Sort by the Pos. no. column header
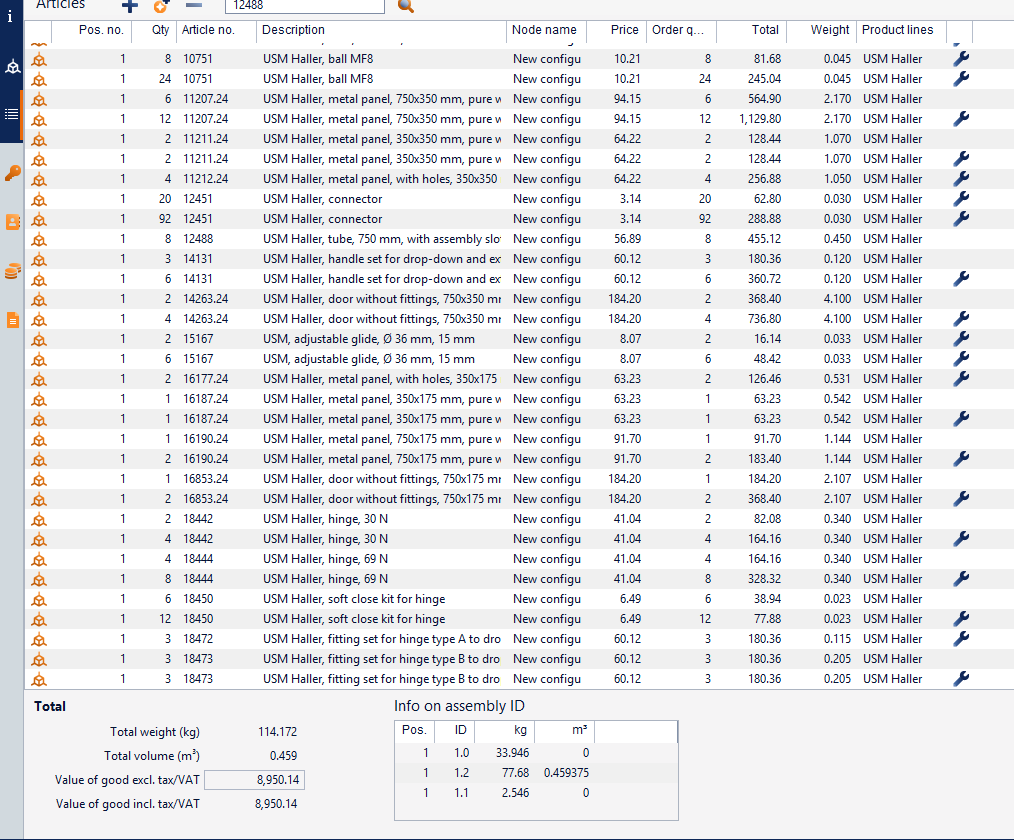 91,30
